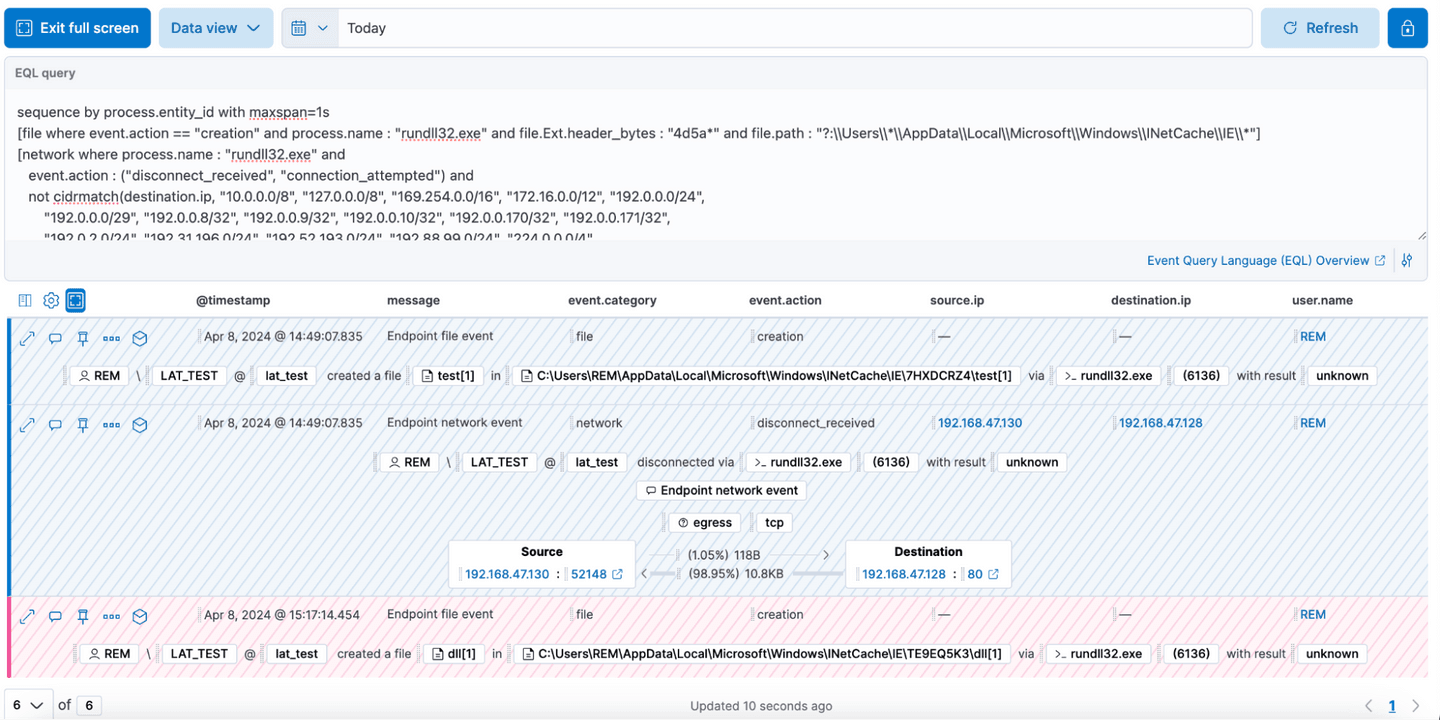Open EQL settings sliders icon

(x=1407, y=261)
